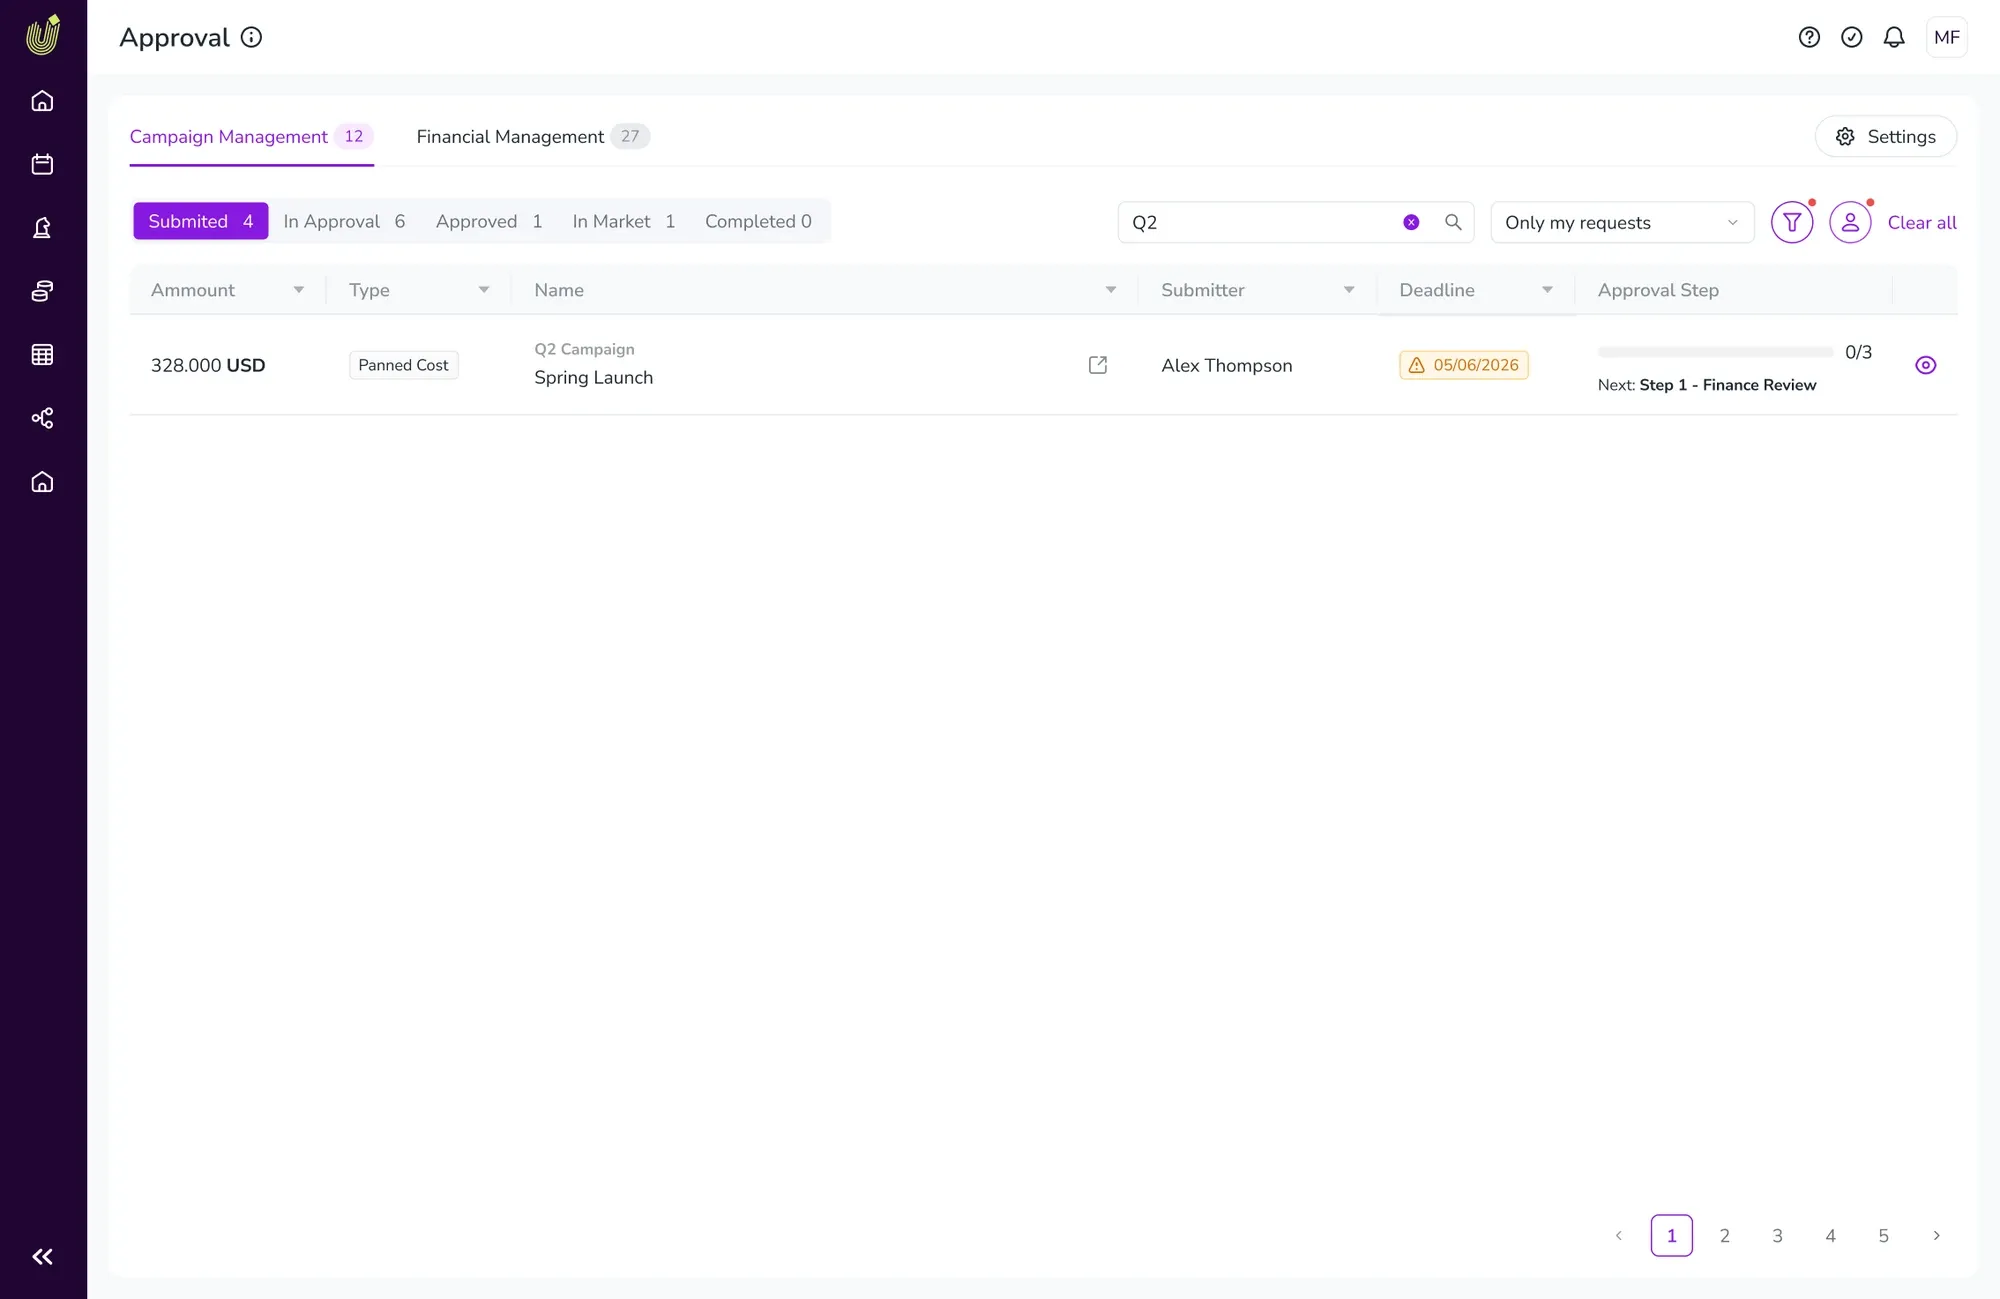Screen dimensions: 2000x1299
Task: Expand the Name column dropdown arrow
Action: [x=1110, y=290]
